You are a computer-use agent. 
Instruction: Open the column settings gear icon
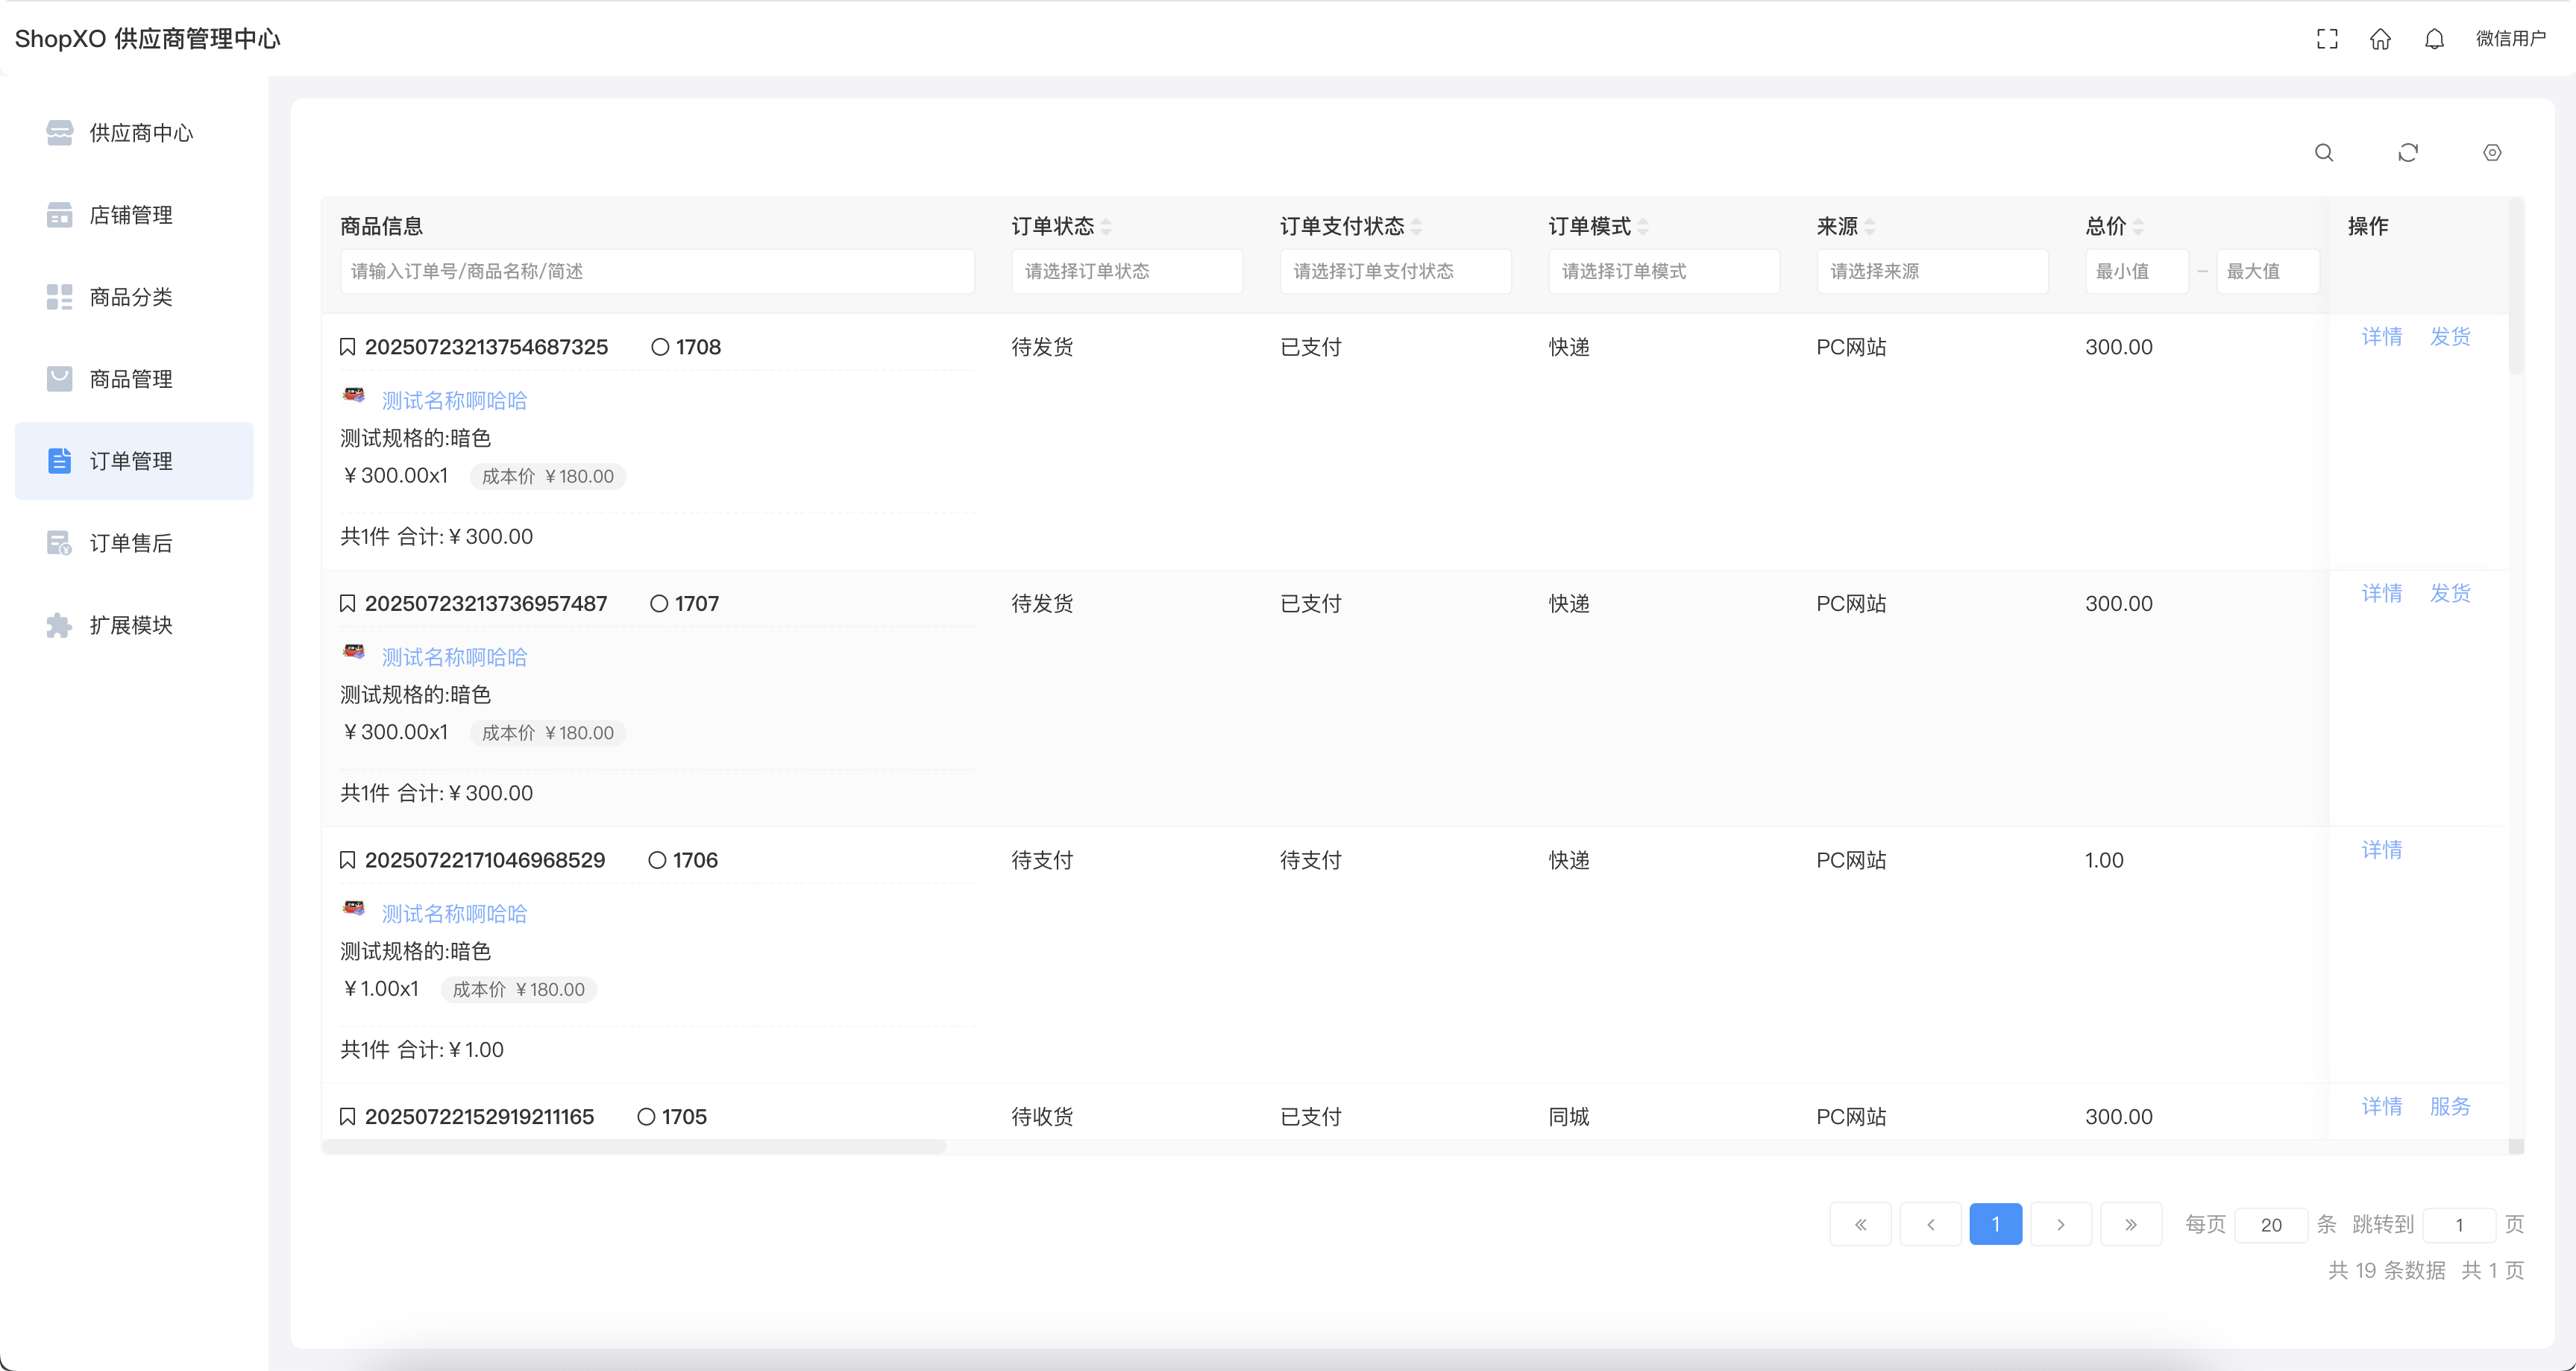point(2492,153)
